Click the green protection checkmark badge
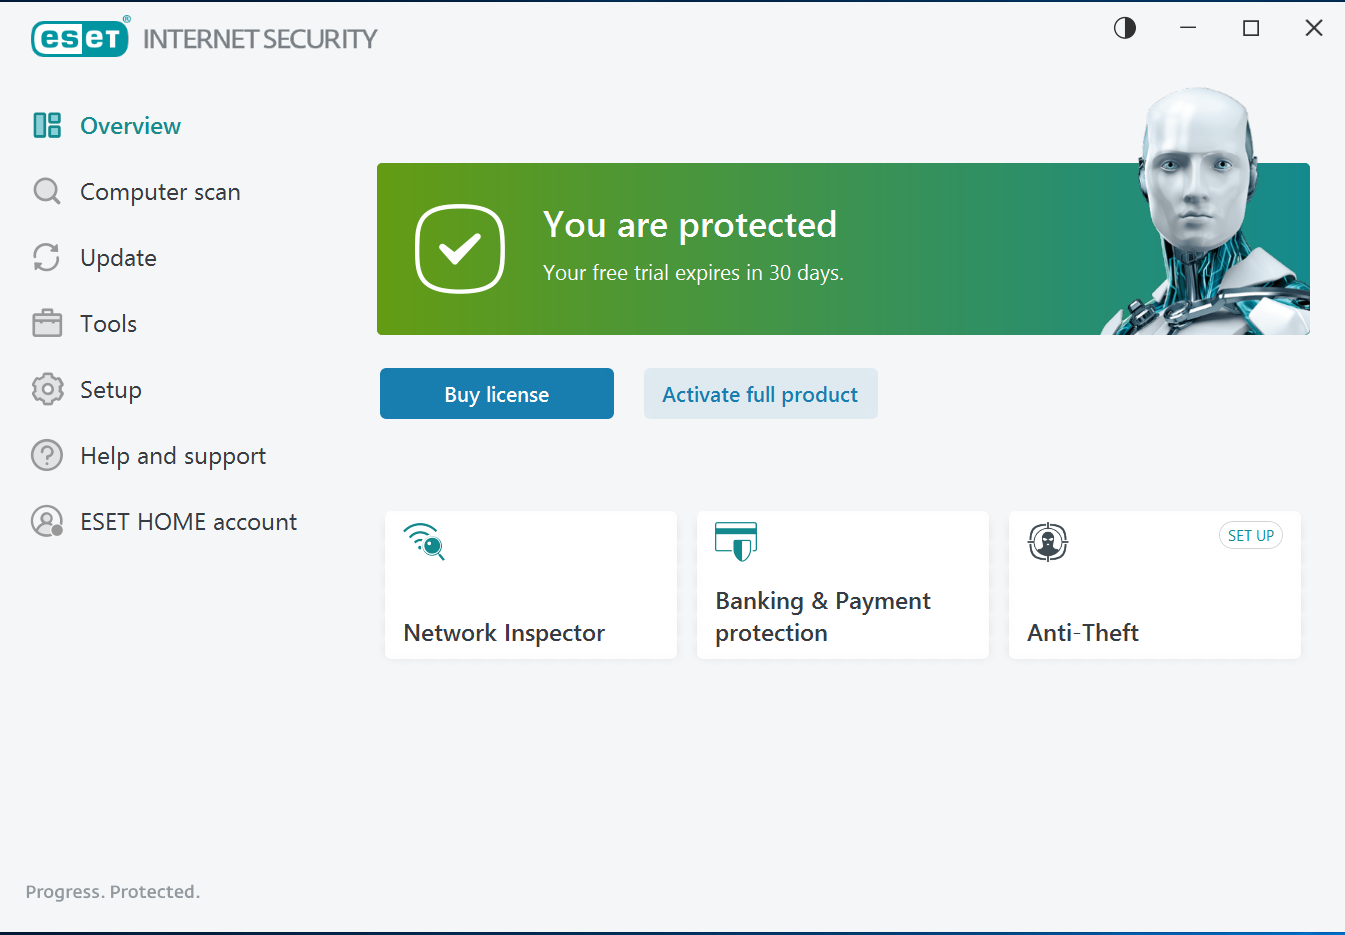The height and width of the screenshot is (935, 1345). pyautogui.click(x=460, y=249)
